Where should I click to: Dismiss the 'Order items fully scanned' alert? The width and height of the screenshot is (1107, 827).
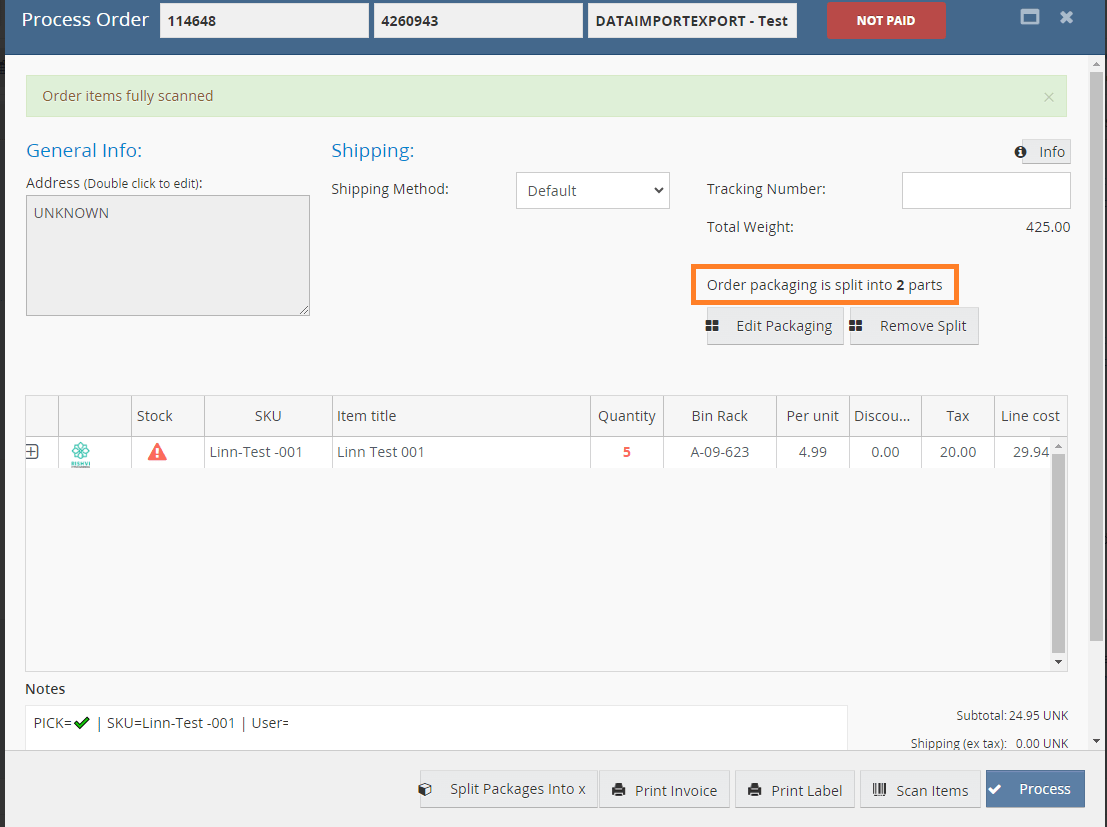[x=1048, y=97]
